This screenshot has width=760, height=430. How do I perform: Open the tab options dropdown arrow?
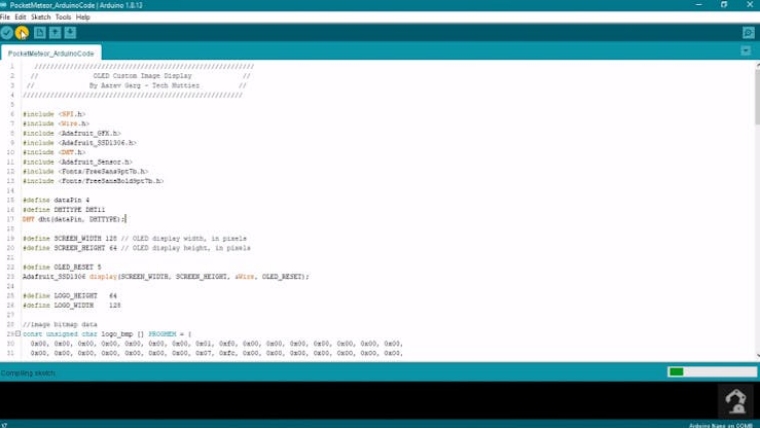pos(747,51)
